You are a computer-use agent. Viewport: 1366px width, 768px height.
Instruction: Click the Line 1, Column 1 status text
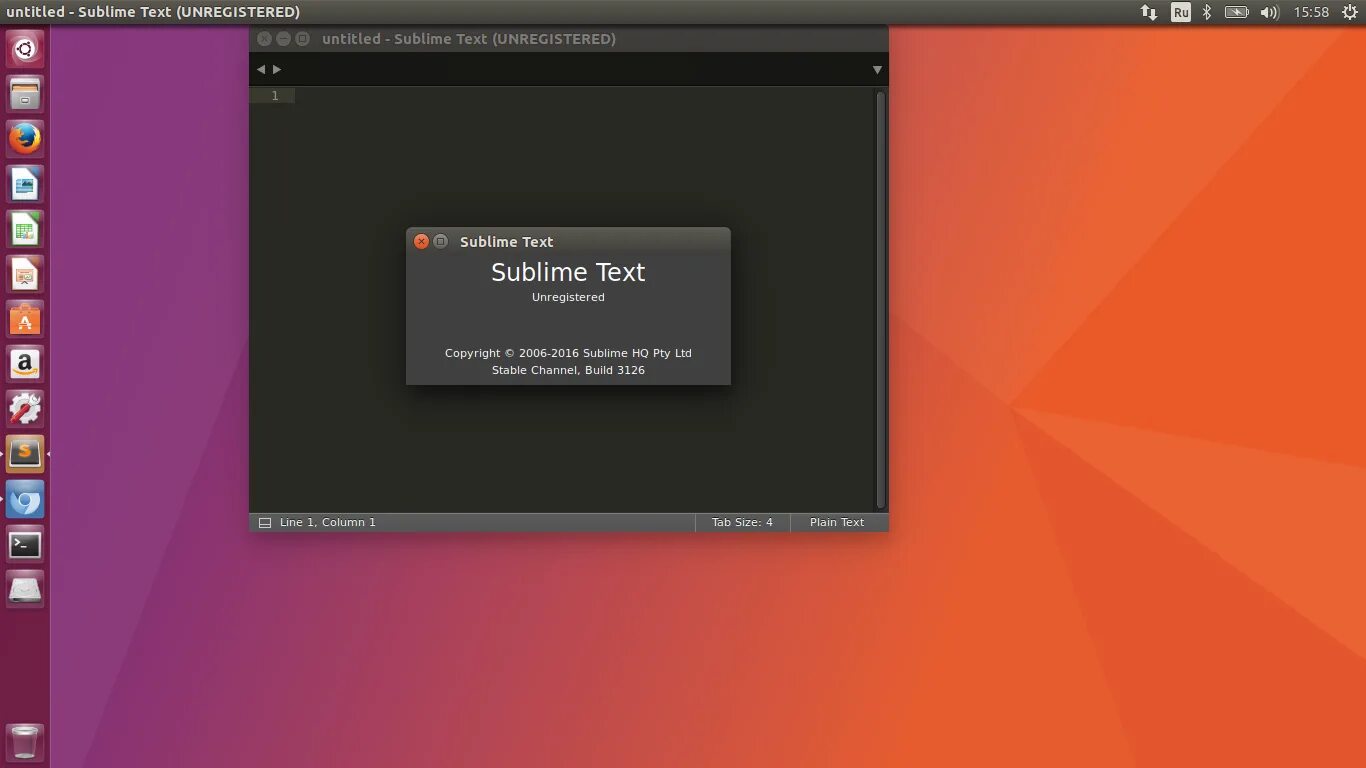328,522
